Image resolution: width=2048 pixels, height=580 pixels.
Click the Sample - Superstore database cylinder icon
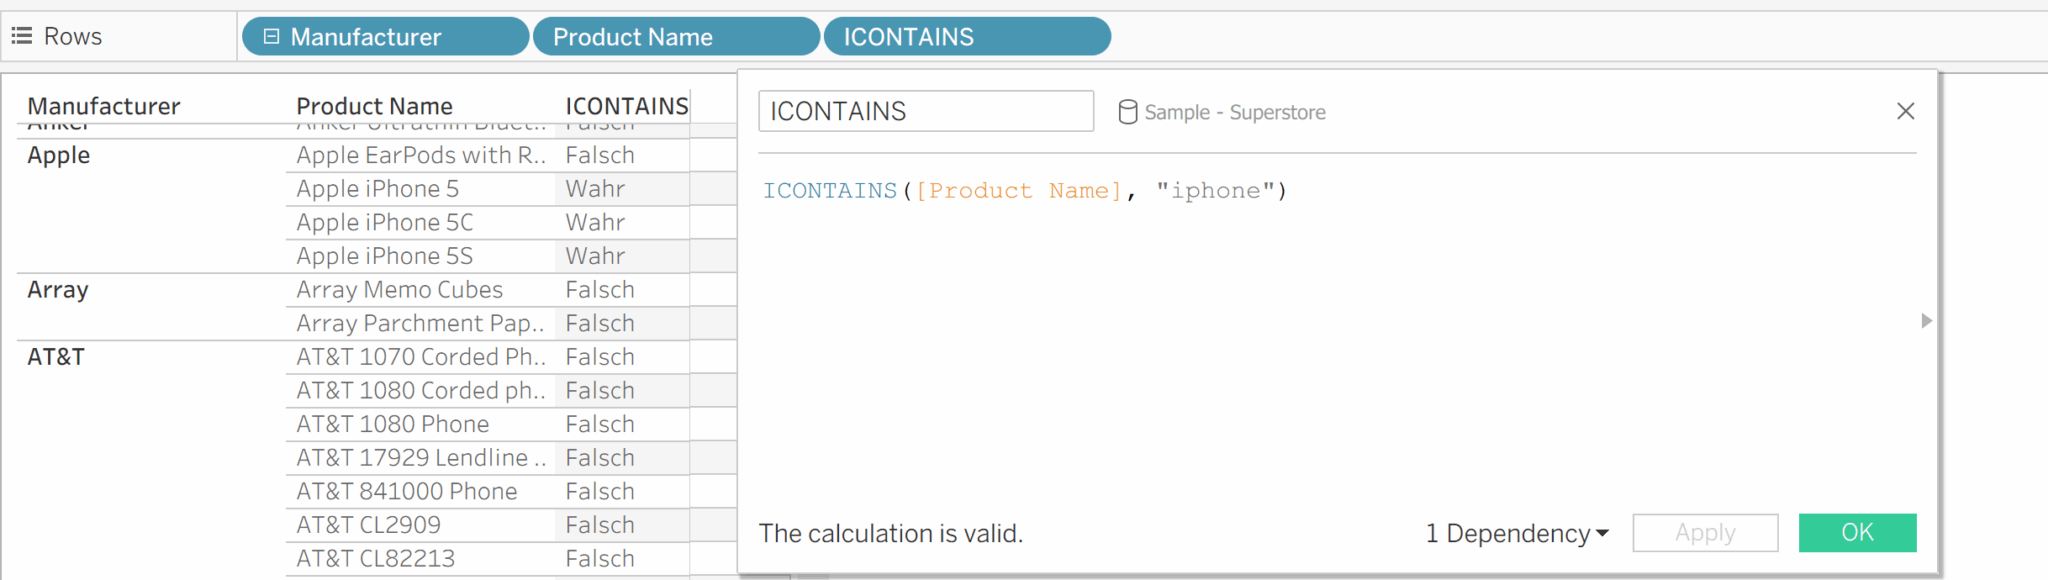click(1129, 112)
